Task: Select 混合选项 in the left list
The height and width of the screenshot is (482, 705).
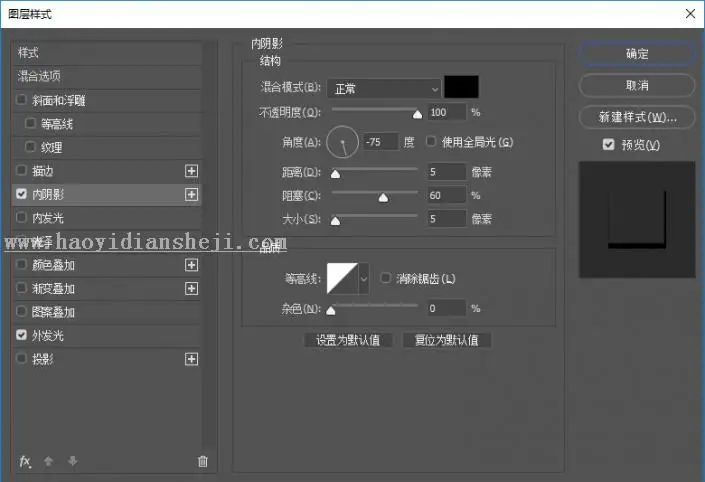Action: pyautogui.click(x=107, y=76)
